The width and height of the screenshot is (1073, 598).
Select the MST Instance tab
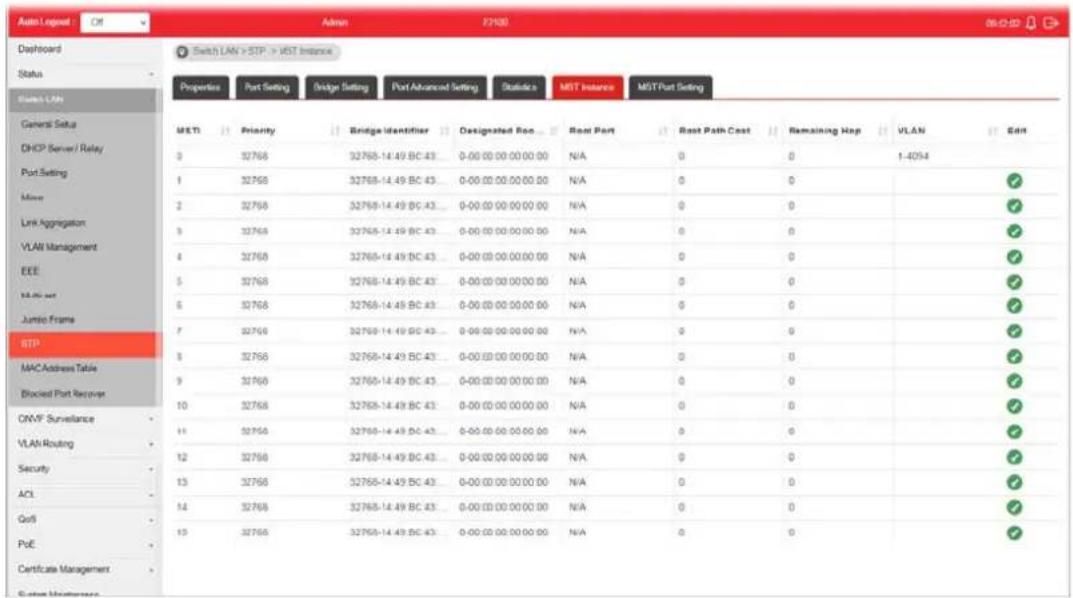click(587, 88)
